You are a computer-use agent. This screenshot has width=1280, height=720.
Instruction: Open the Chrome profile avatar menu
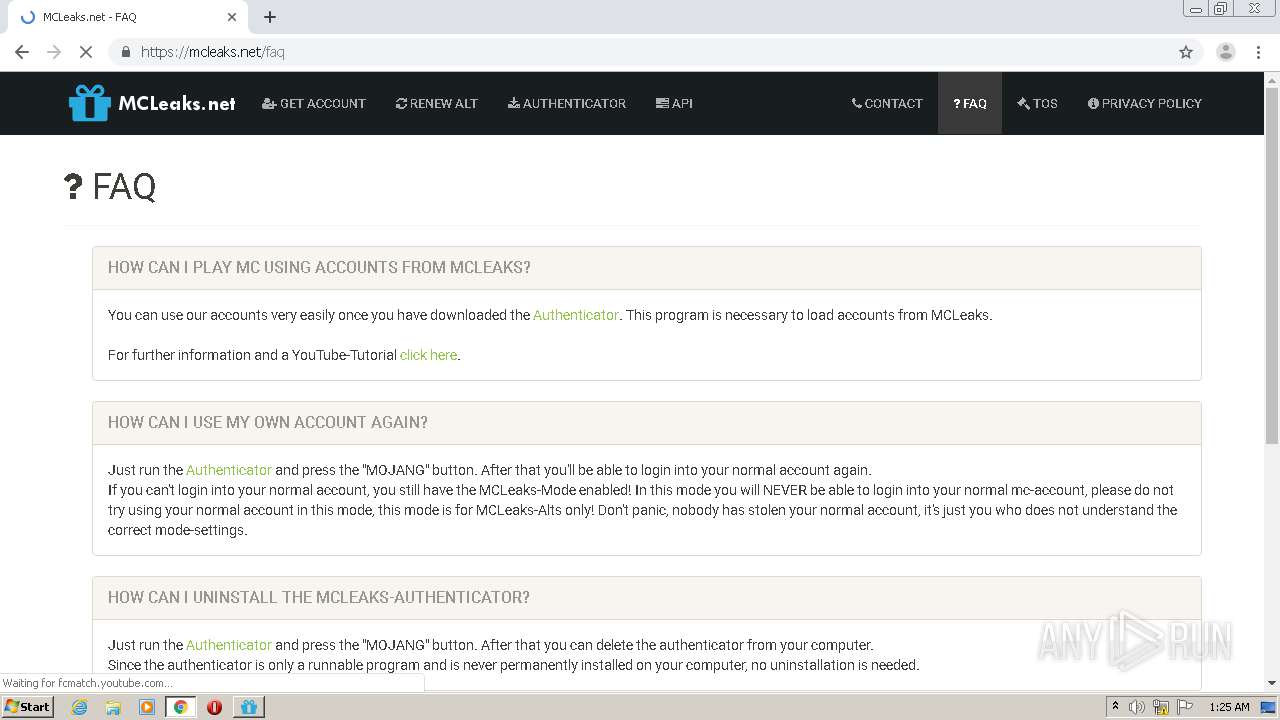1226,52
